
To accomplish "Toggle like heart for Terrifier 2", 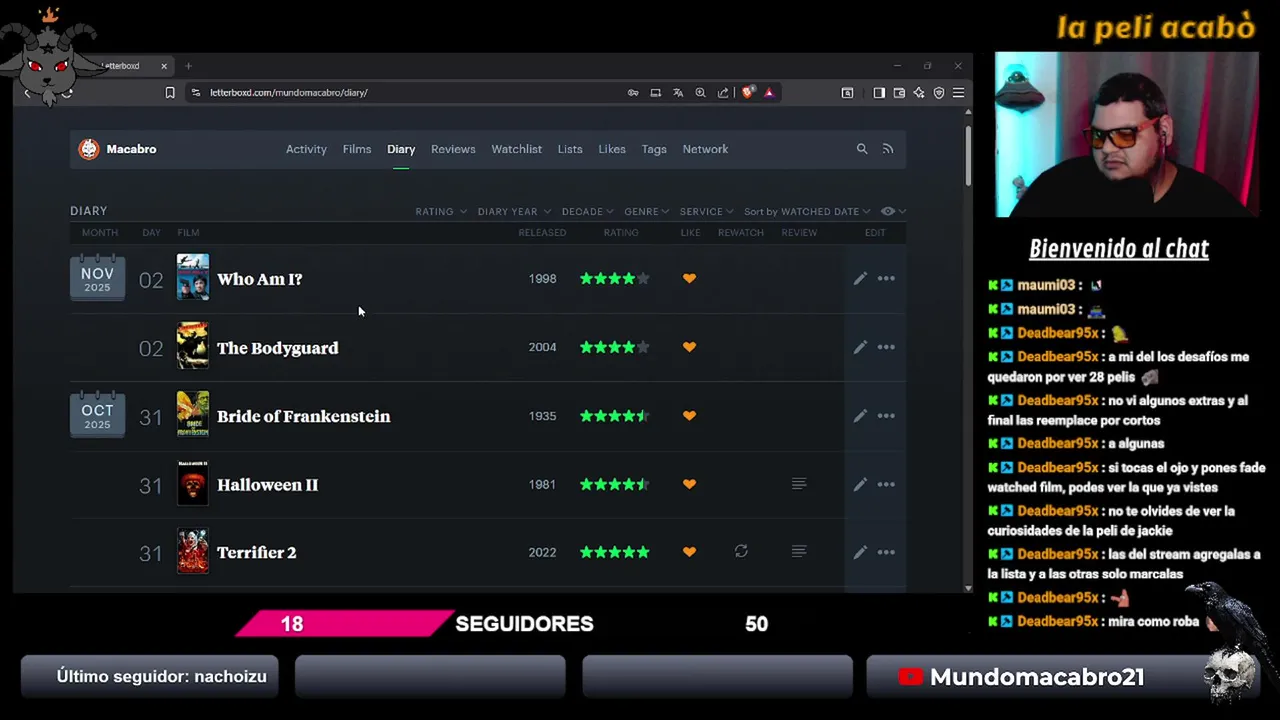I will [x=689, y=552].
